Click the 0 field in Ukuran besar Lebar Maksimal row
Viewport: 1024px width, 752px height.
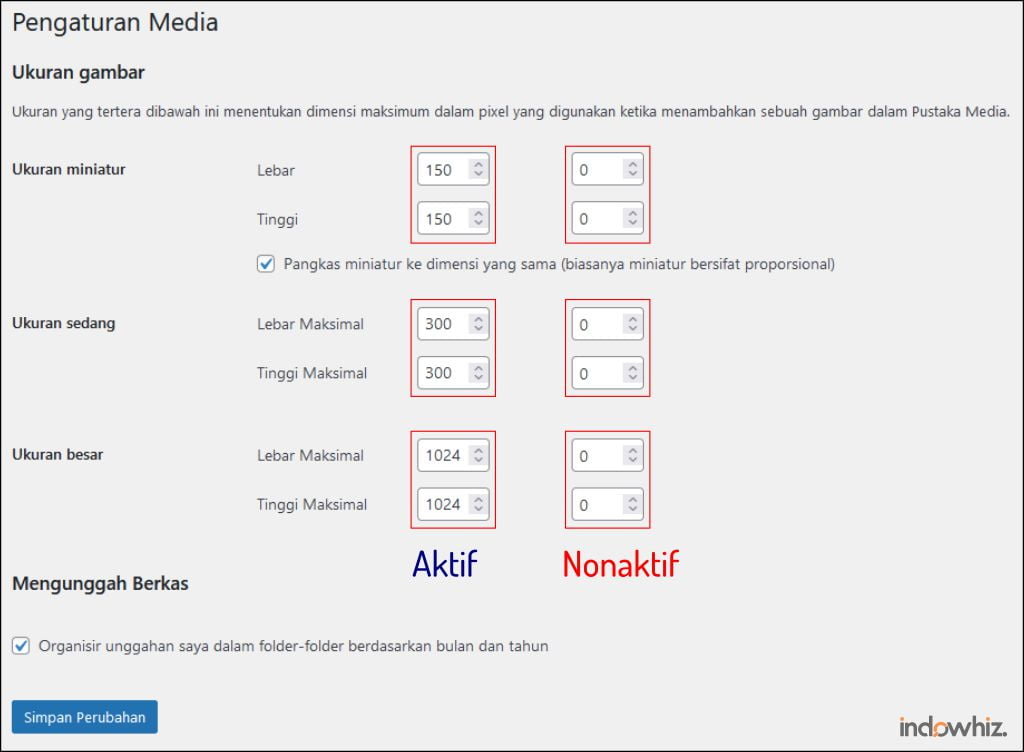(x=607, y=455)
